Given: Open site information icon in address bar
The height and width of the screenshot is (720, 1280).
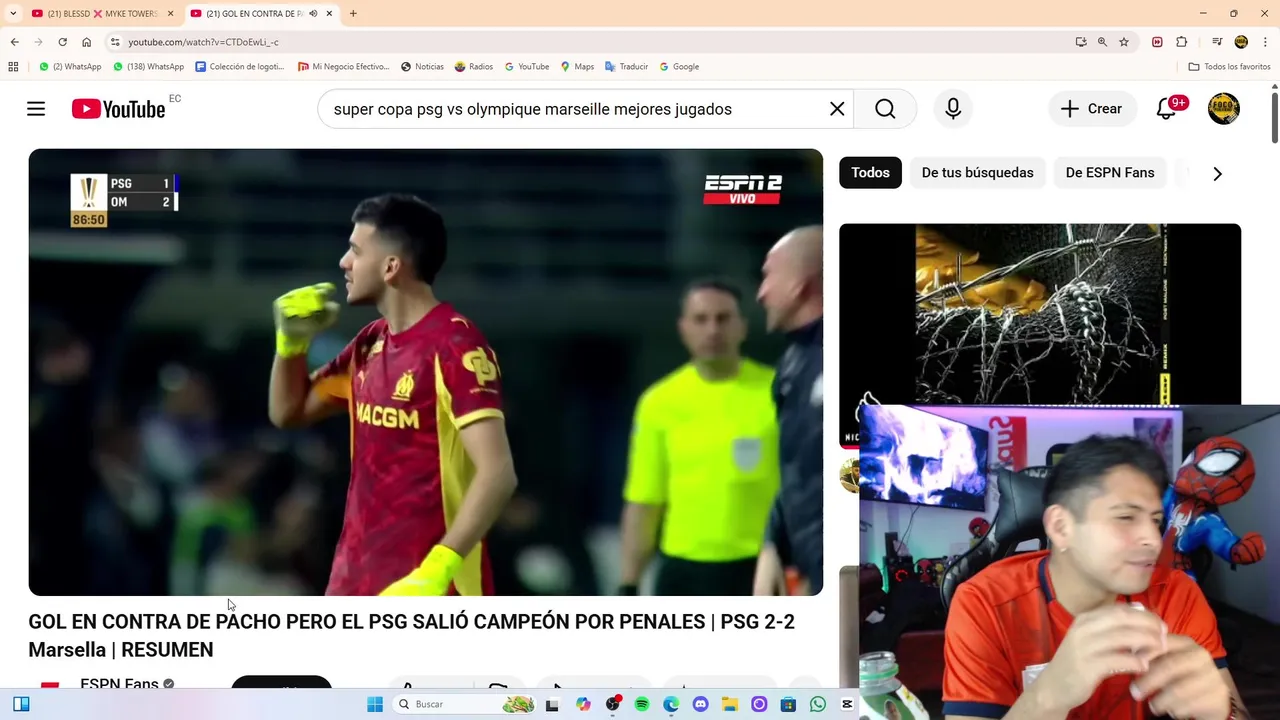Looking at the screenshot, I should coord(115,42).
